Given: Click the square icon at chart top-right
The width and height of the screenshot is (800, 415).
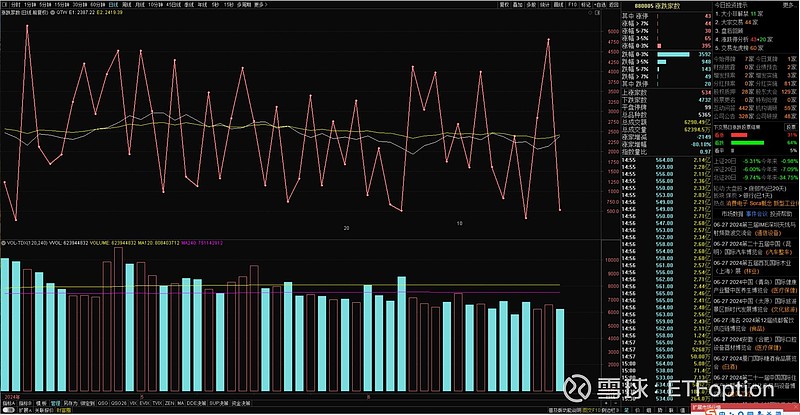Looking at the screenshot, I should click(597, 12).
